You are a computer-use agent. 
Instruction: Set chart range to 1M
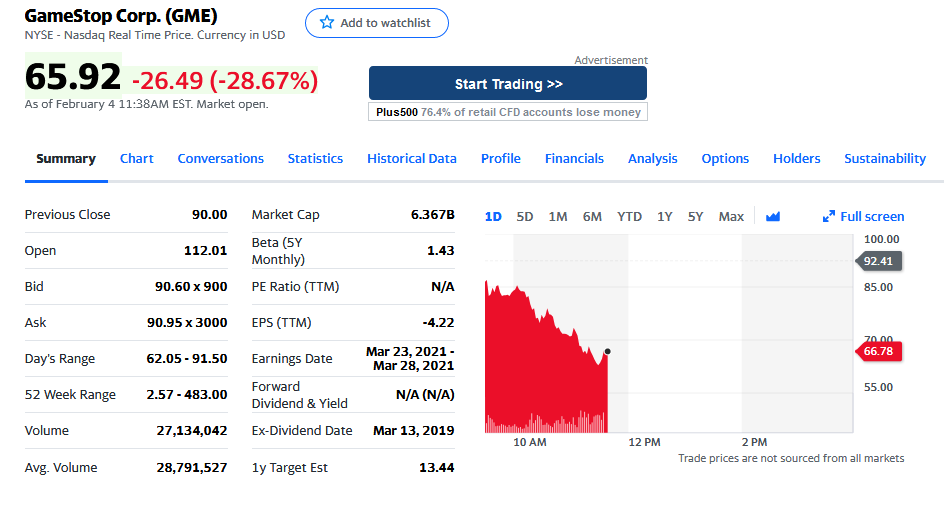(x=558, y=217)
